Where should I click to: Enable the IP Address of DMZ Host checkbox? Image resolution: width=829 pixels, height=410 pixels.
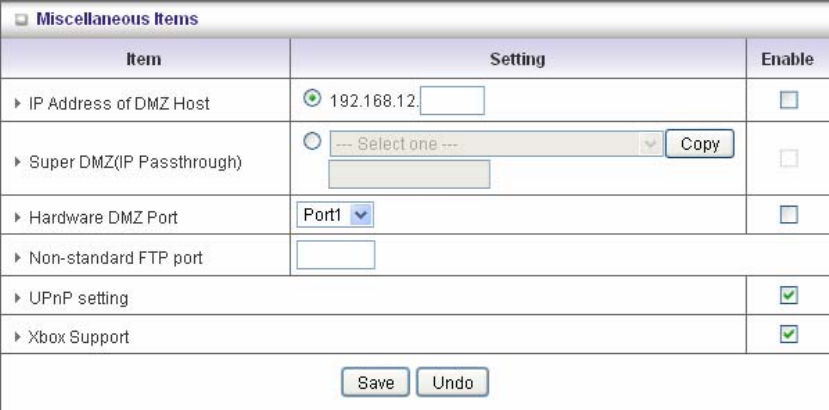[x=787, y=100]
